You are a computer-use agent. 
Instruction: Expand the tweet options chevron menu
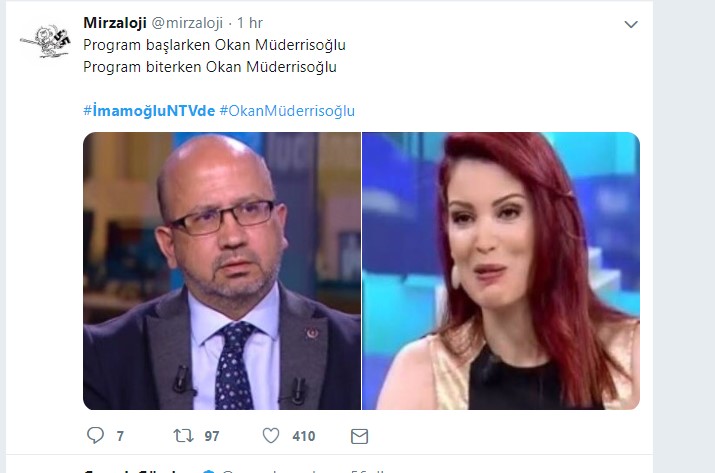631,24
